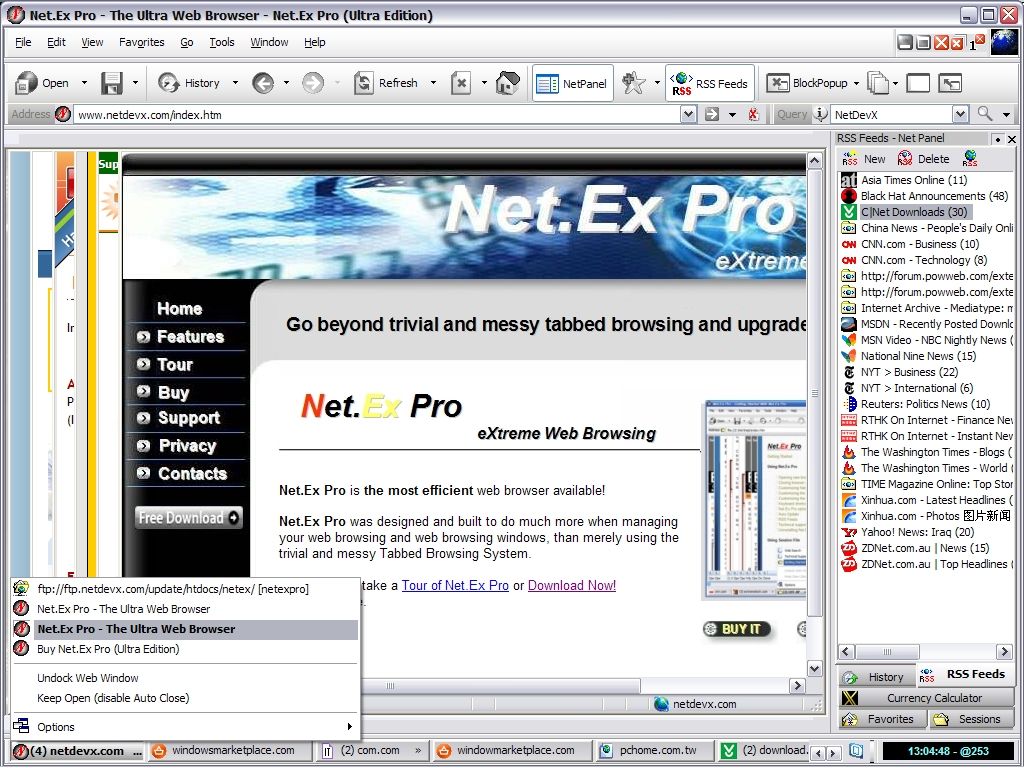Click the cascade windows copy icon
The width and height of the screenshot is (1024, 768).
(x=878, y=83)
